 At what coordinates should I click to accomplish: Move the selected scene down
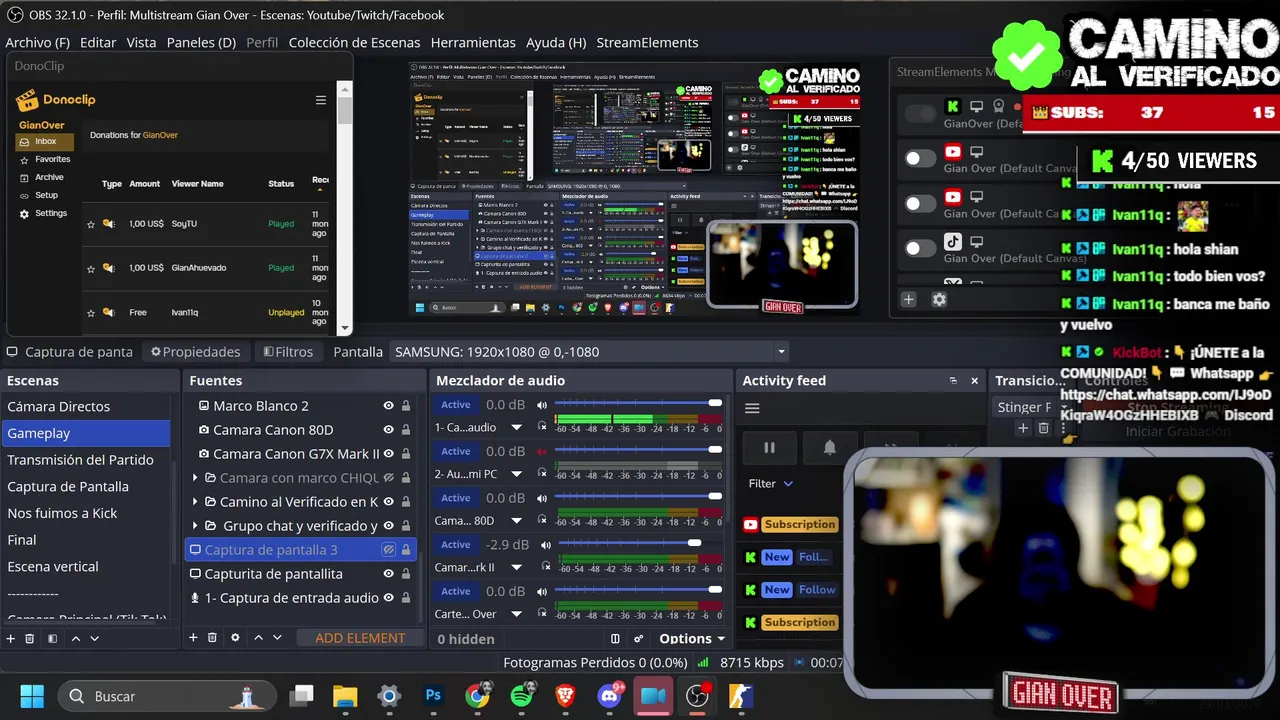pyautogui.click(x=95, y=638)
